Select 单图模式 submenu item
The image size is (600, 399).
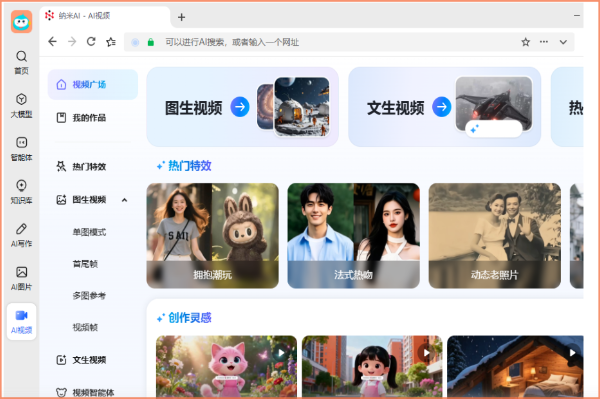[90, 232]
